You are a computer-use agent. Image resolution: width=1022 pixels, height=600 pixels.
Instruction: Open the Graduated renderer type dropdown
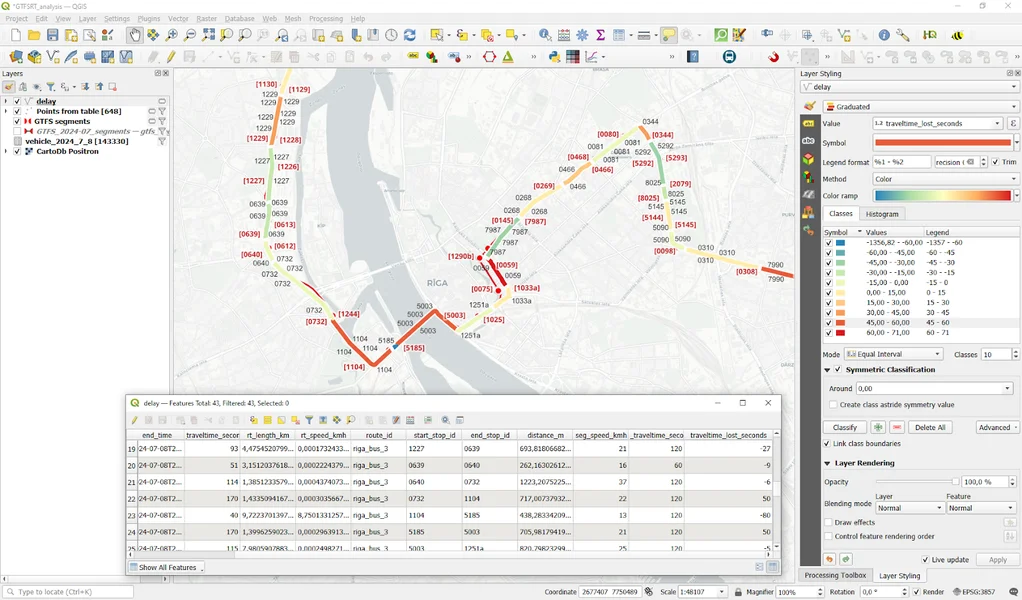pyautogui.click(x=920, y=106)
